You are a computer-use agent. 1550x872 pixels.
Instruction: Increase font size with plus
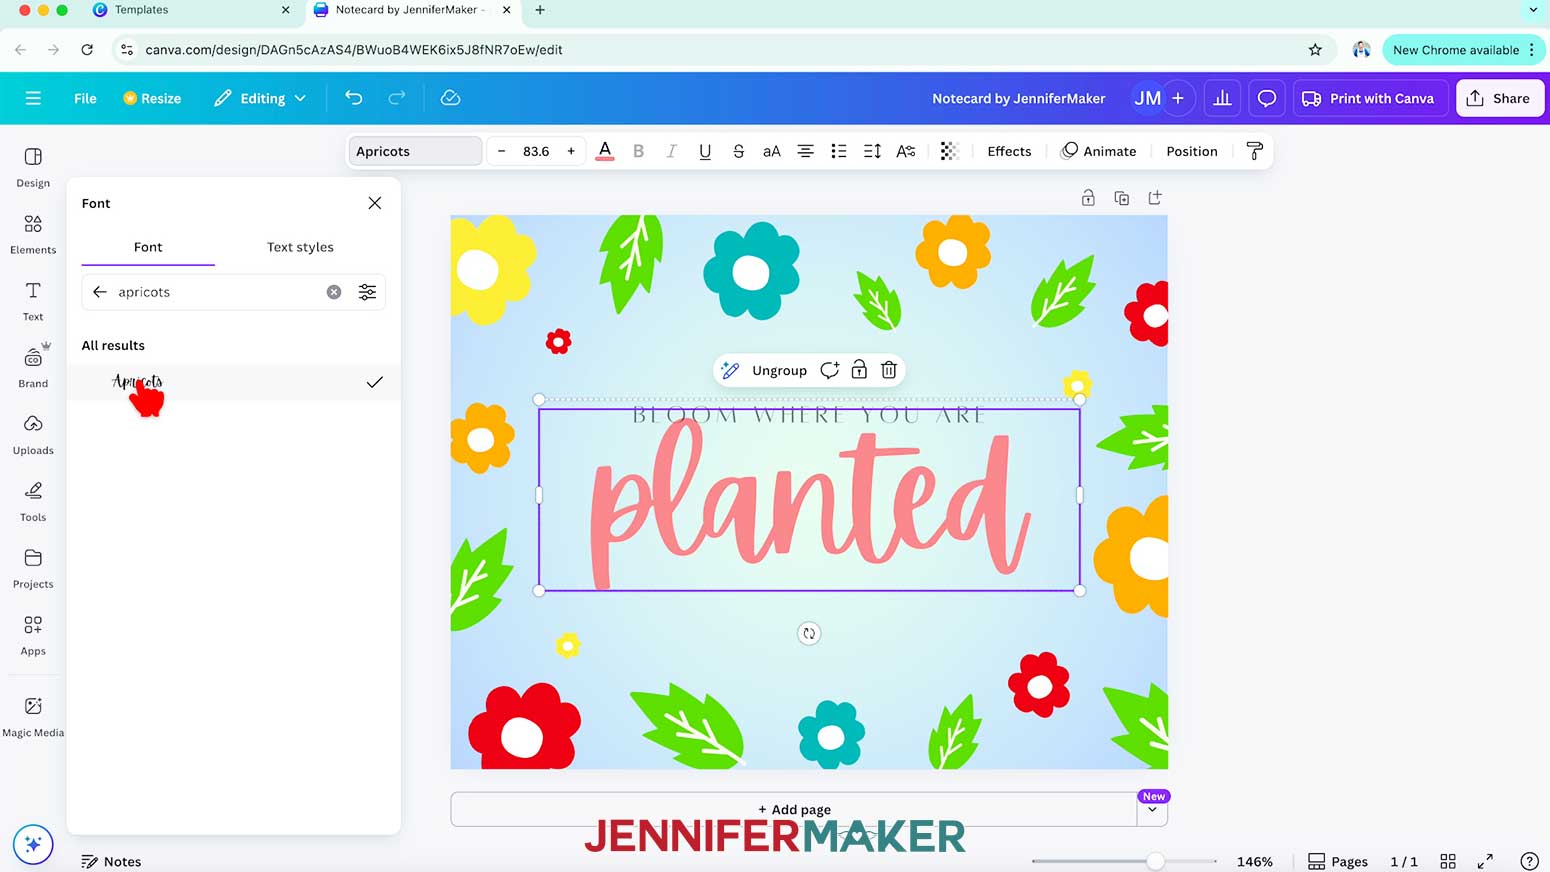point(571,151)
